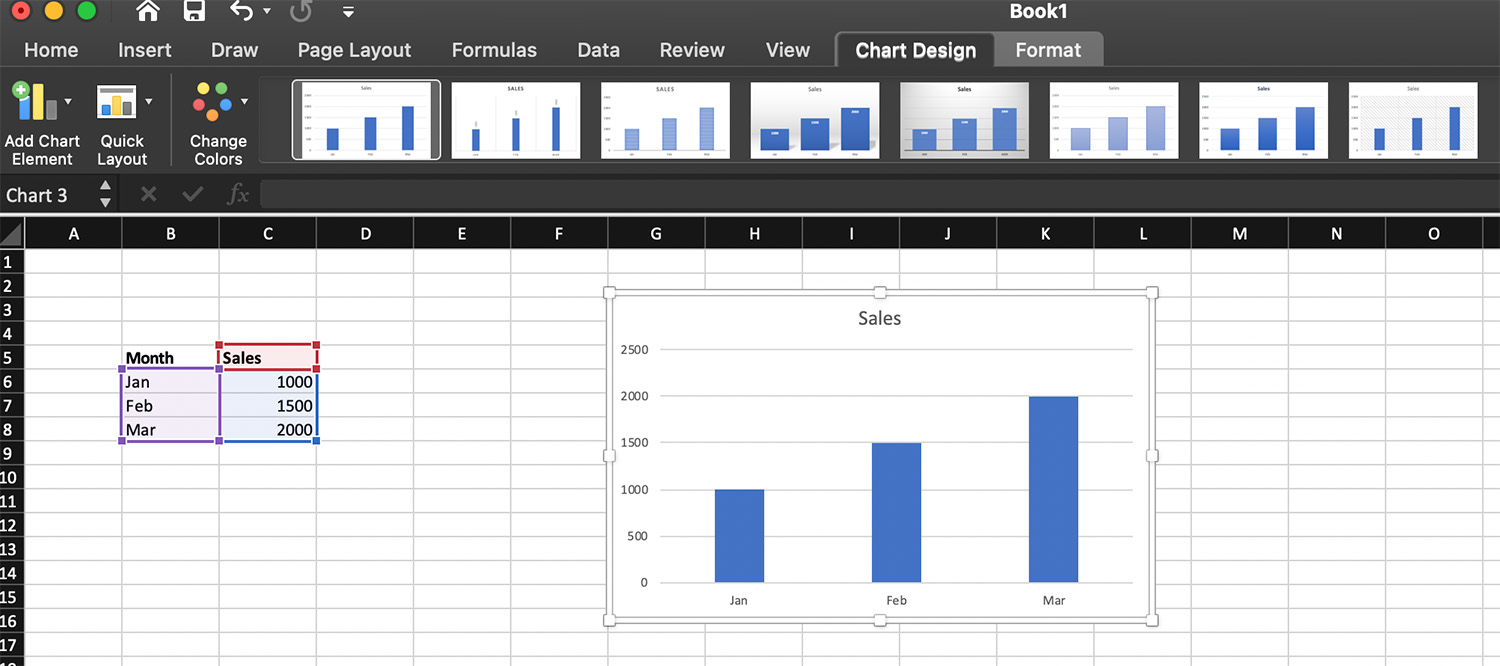Expand the toolbar overflow chevron

347,12
